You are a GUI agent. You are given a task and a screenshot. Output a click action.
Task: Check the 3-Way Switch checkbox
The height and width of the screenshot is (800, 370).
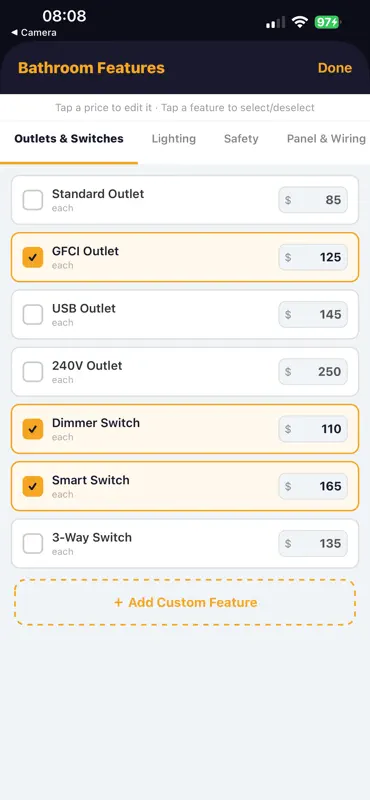pos(33,543)
